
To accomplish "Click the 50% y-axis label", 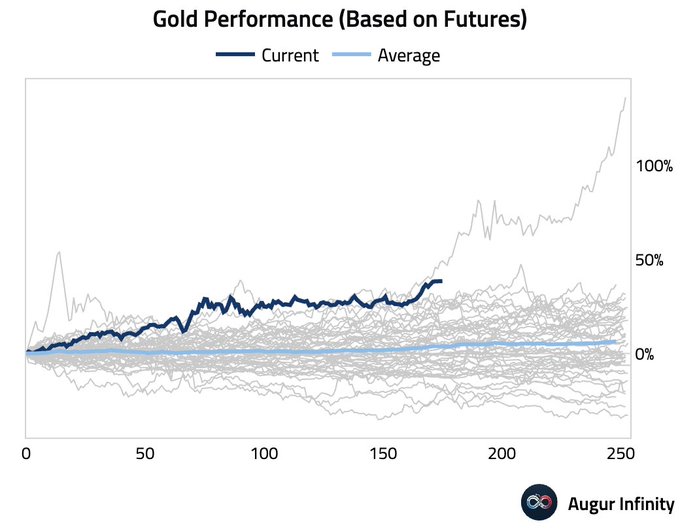I will click(649, 260).
